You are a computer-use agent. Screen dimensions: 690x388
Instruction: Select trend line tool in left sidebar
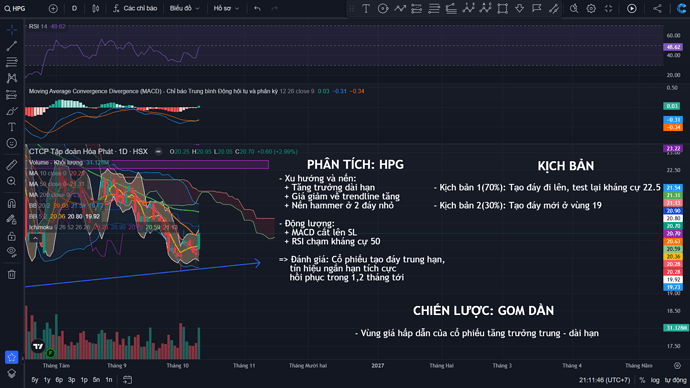tap(12, 46)
